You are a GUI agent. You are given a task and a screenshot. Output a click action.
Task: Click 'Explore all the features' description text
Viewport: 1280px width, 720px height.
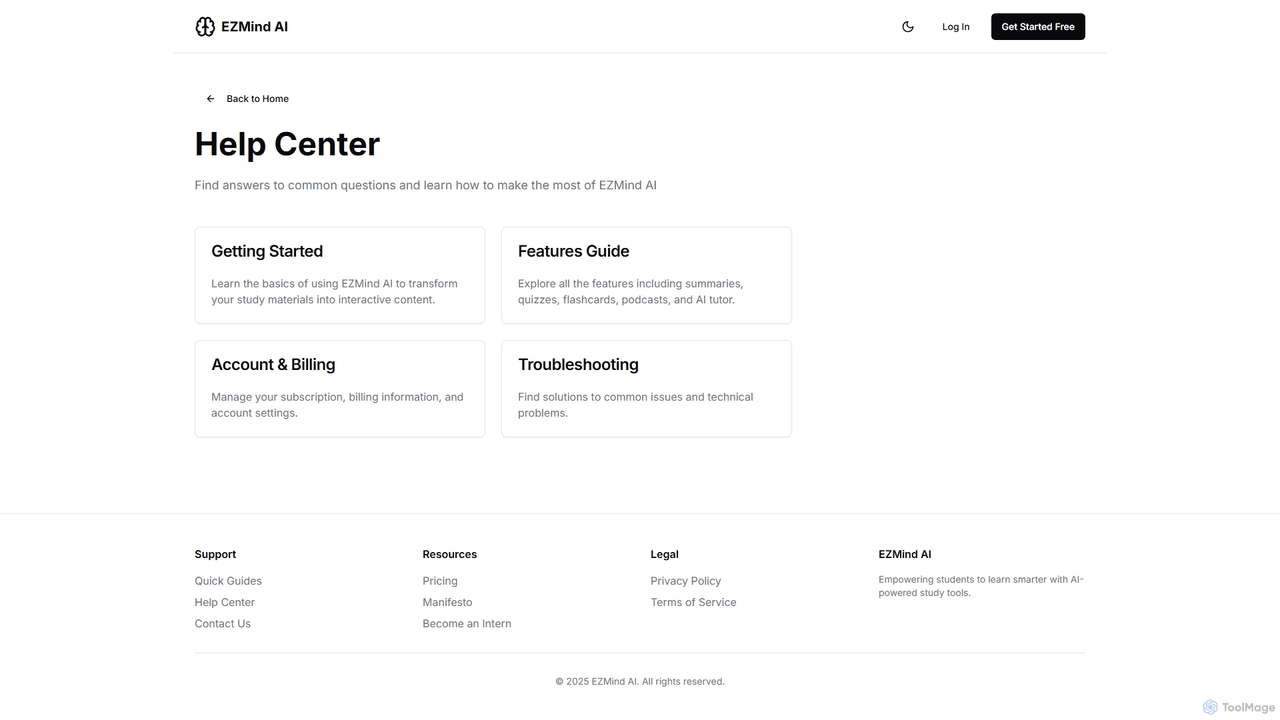pyautogui.click(x=631, y=292)
